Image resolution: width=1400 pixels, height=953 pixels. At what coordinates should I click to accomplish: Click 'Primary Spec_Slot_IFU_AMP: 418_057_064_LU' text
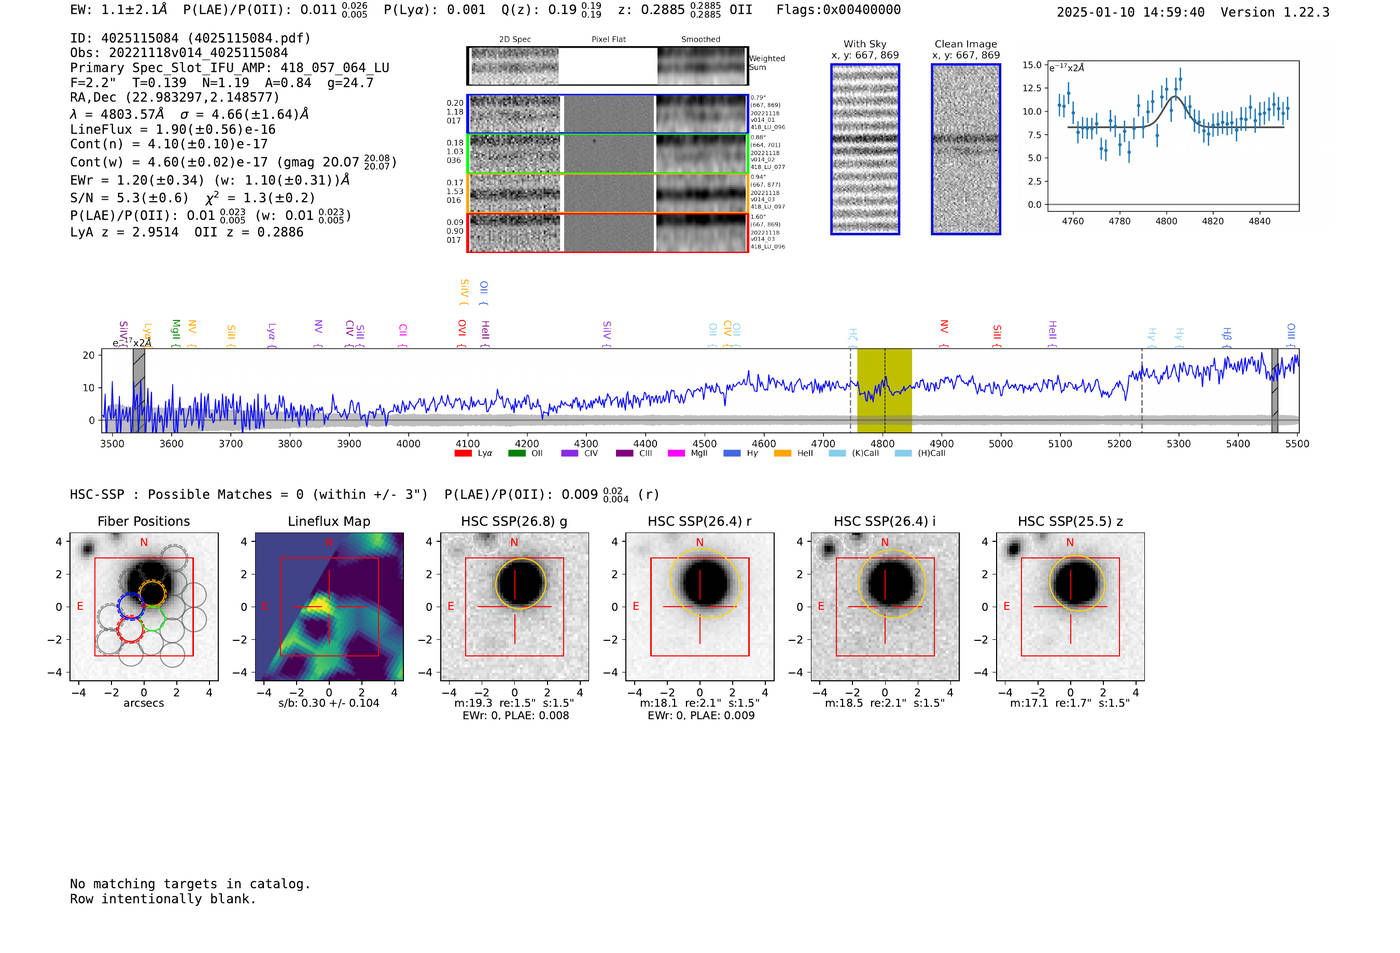pyautogui.click(x=230, y=68)
